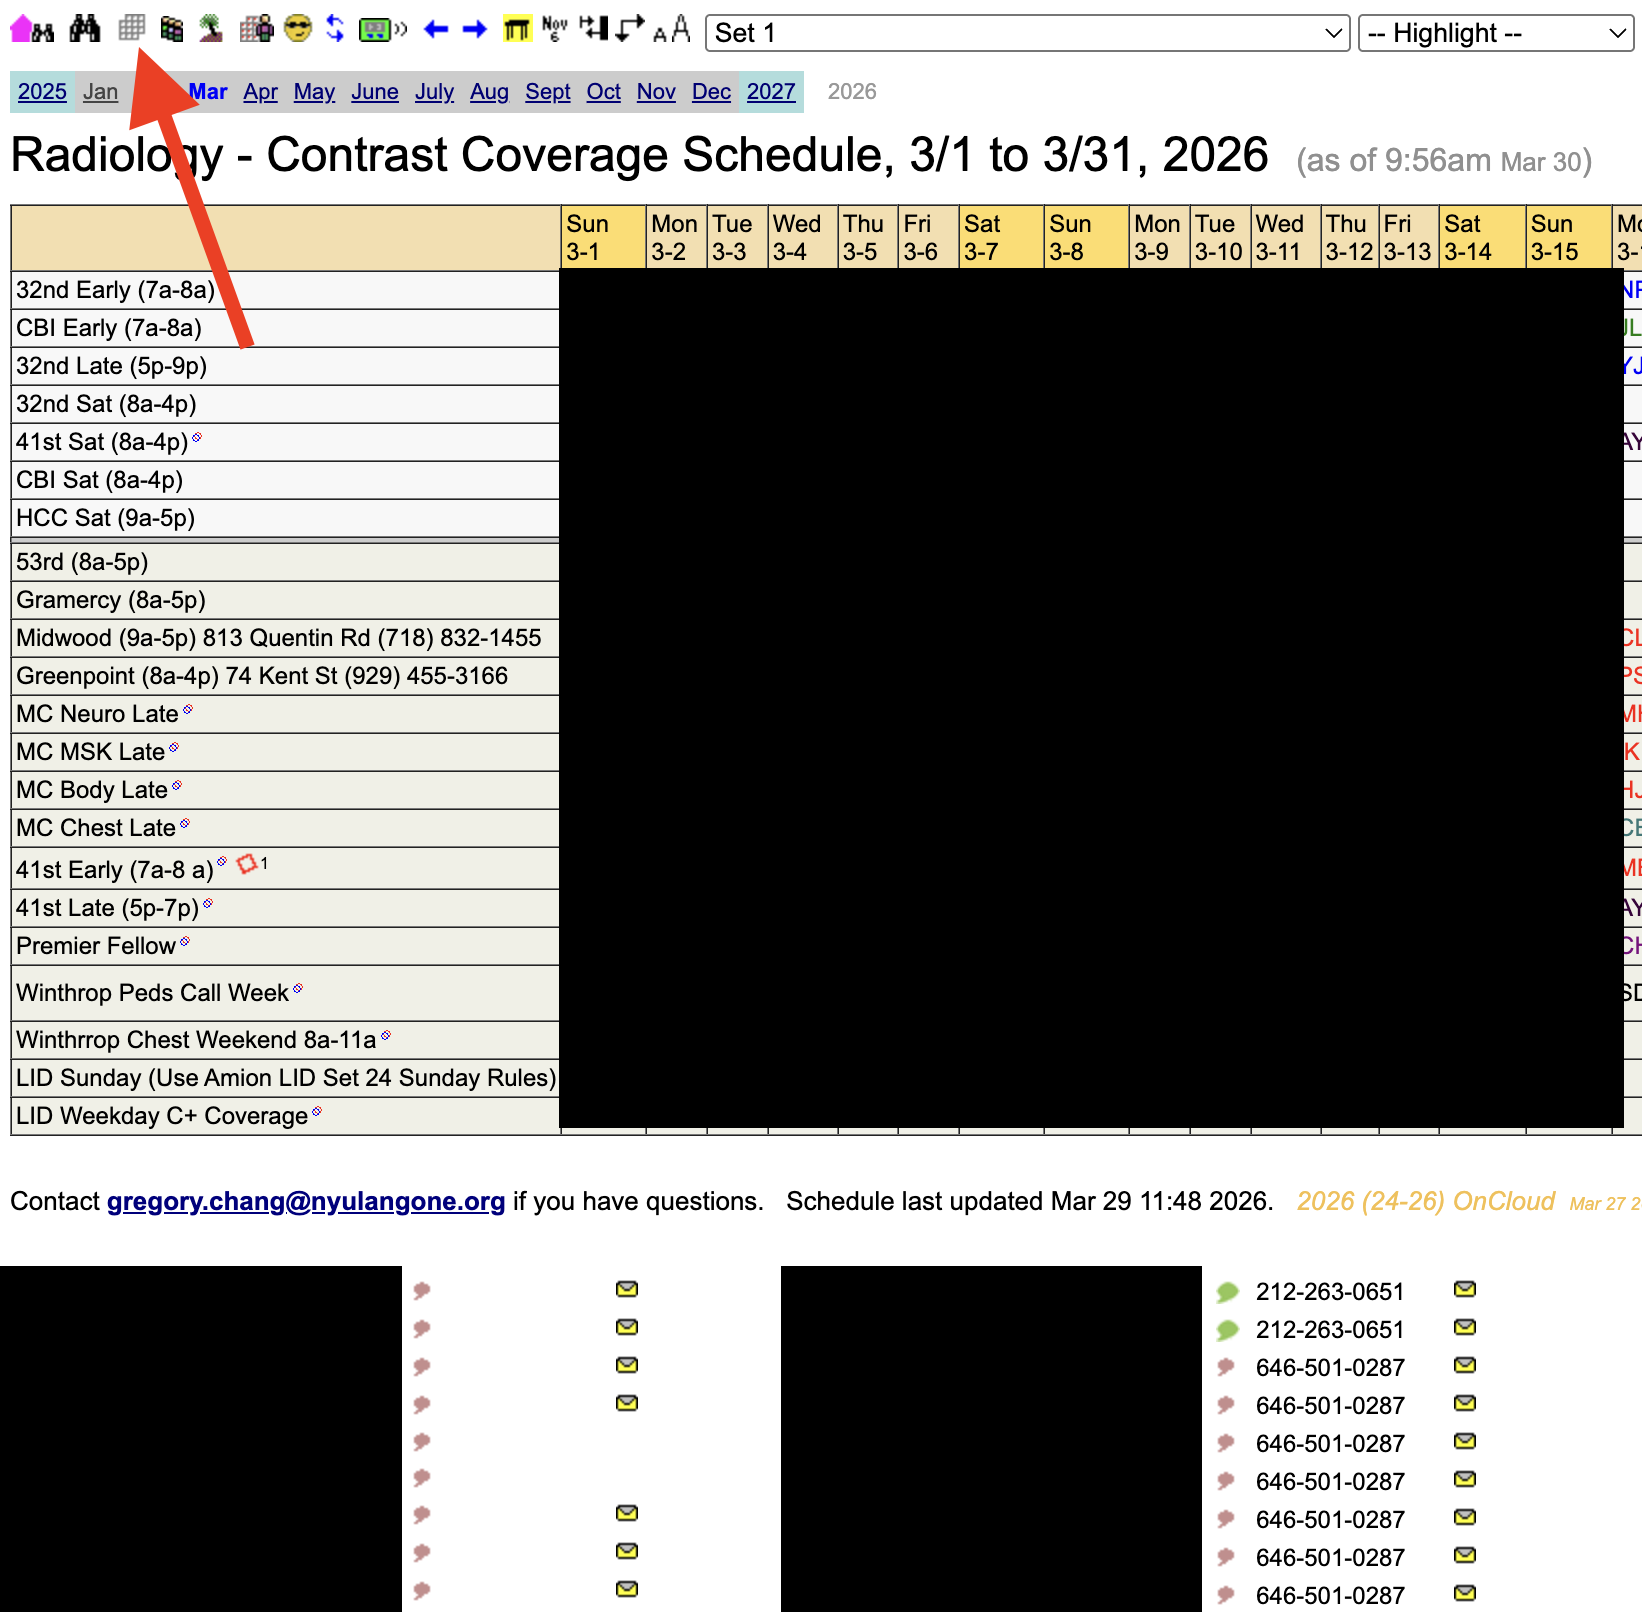
Task: Click a yellow envelope email icon
Action: pos(625,1289)
